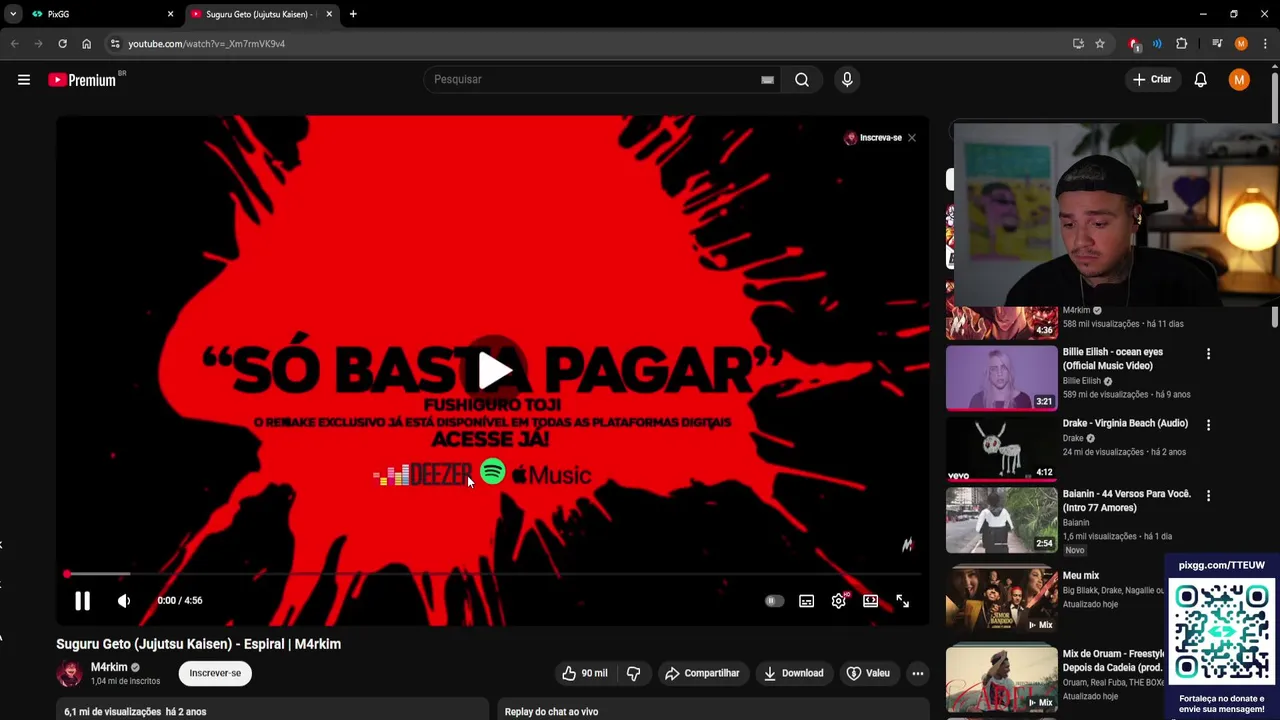Click the search magnifier button
Image resolution: width=1280 pixels, height=720 pixels.
(802, 80)
